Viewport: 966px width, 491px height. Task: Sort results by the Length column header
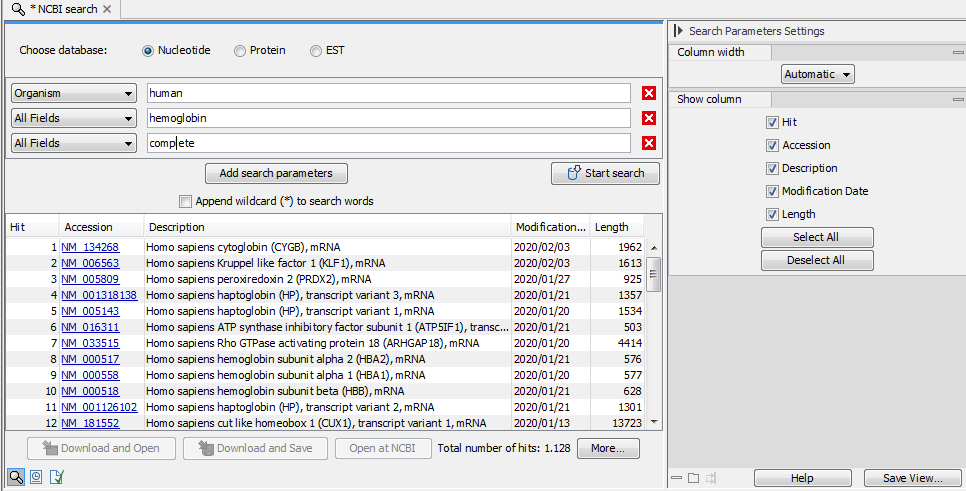click(612, 227)
